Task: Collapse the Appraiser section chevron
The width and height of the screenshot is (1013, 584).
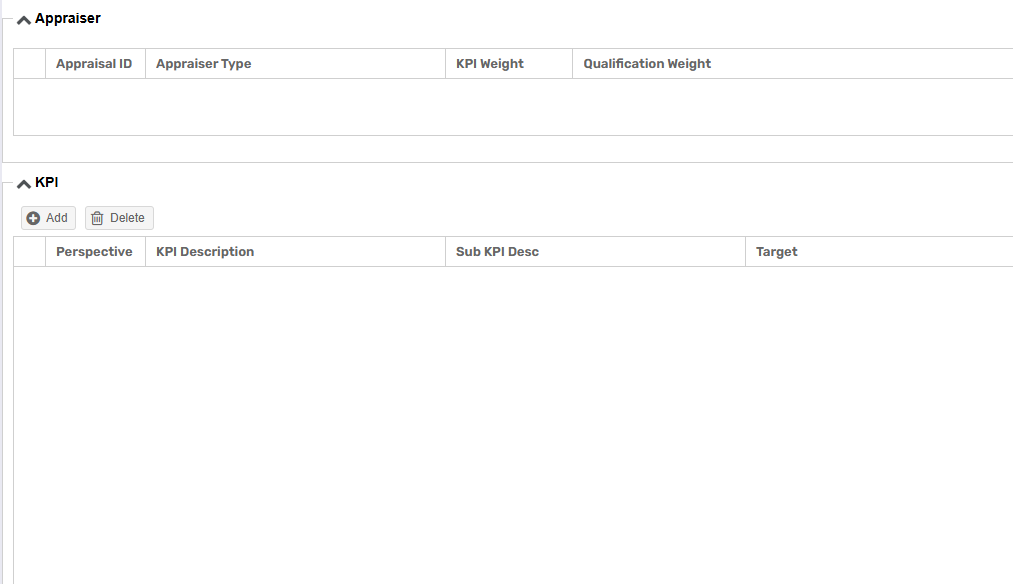Action: click(x=24, y=20)
